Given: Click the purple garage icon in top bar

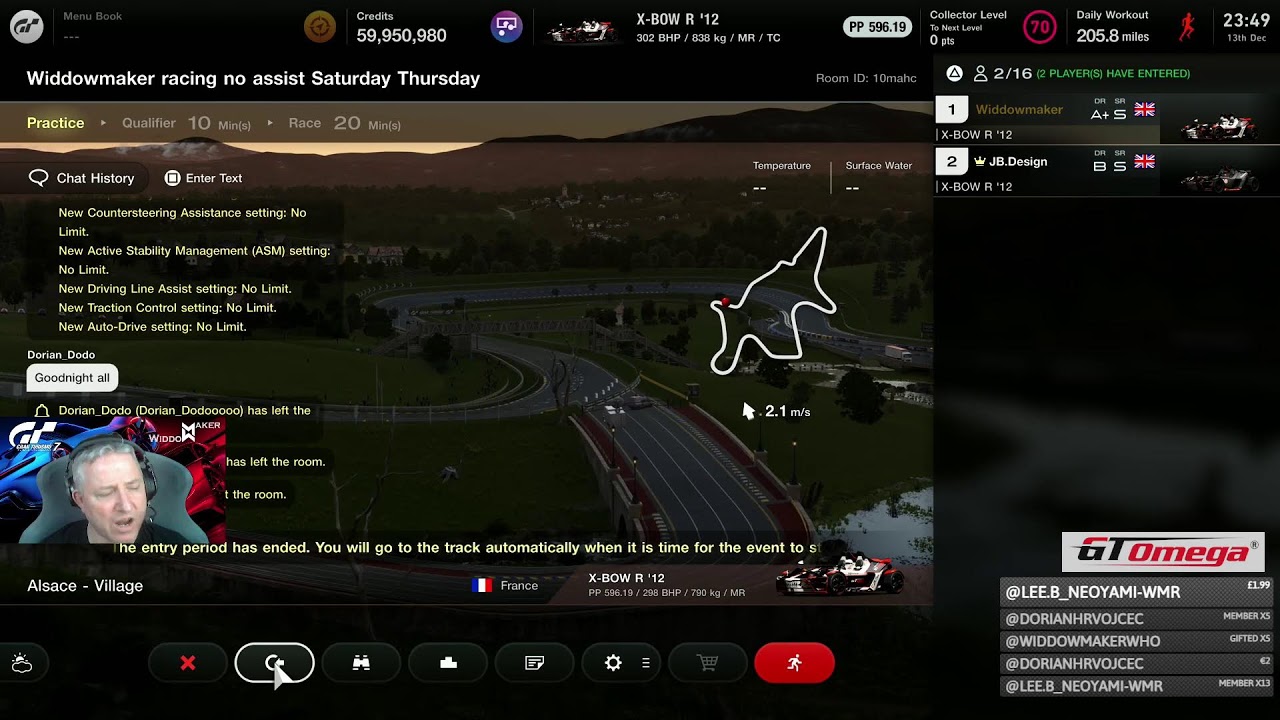Looking at the screenshot, I should [x=506, y=27].
